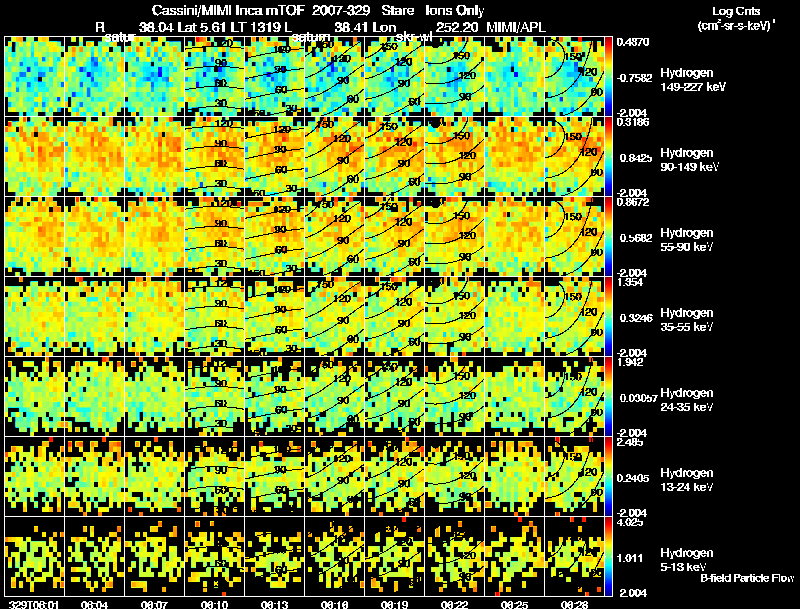This screenshot has width=800, height=609.
Task: Select the color scale value '0.8425'
Action: [x=636, y=158]
